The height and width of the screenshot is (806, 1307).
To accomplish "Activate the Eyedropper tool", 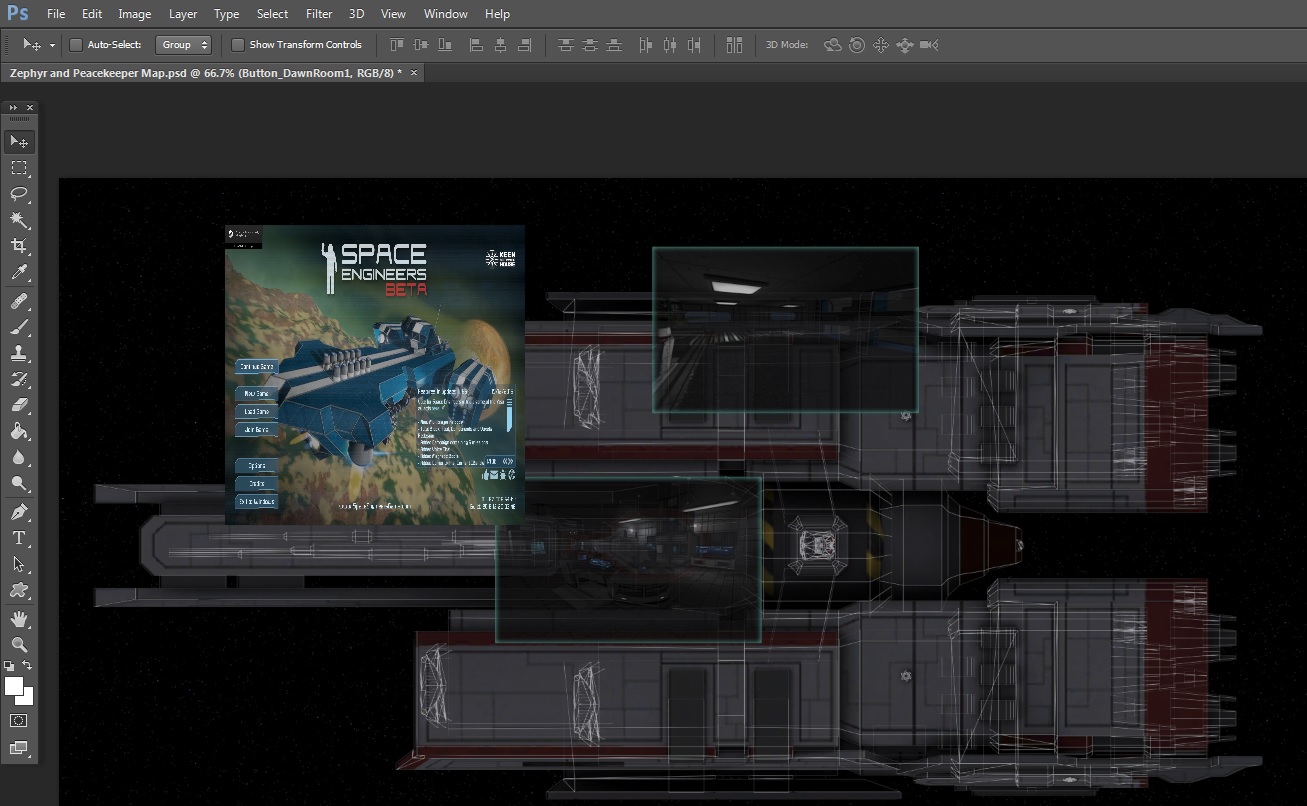I will [x=19, y=272].
